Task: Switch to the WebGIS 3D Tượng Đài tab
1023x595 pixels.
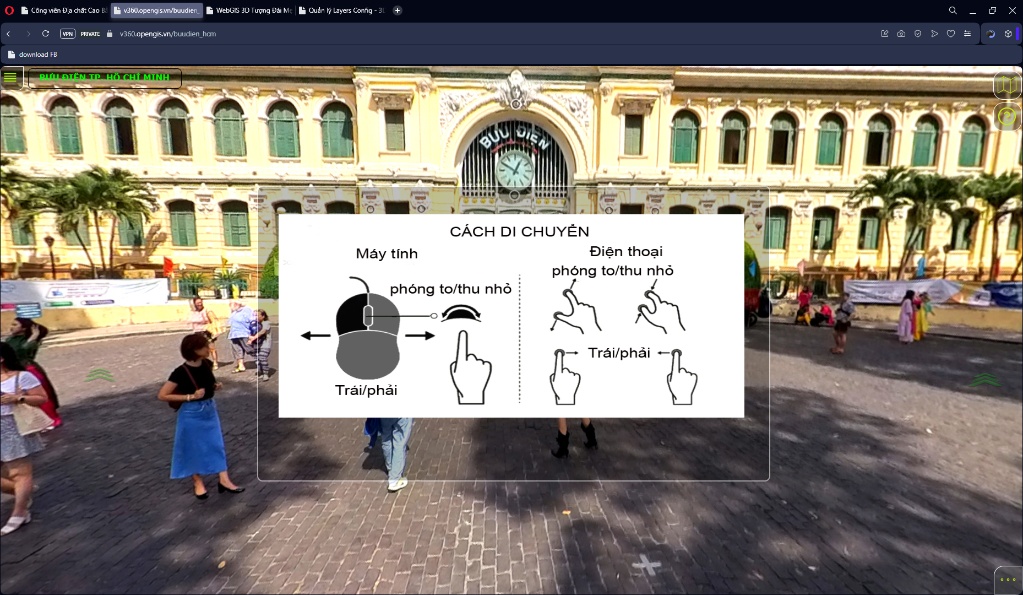Action: pyautogui.click(x=249, y=10)
